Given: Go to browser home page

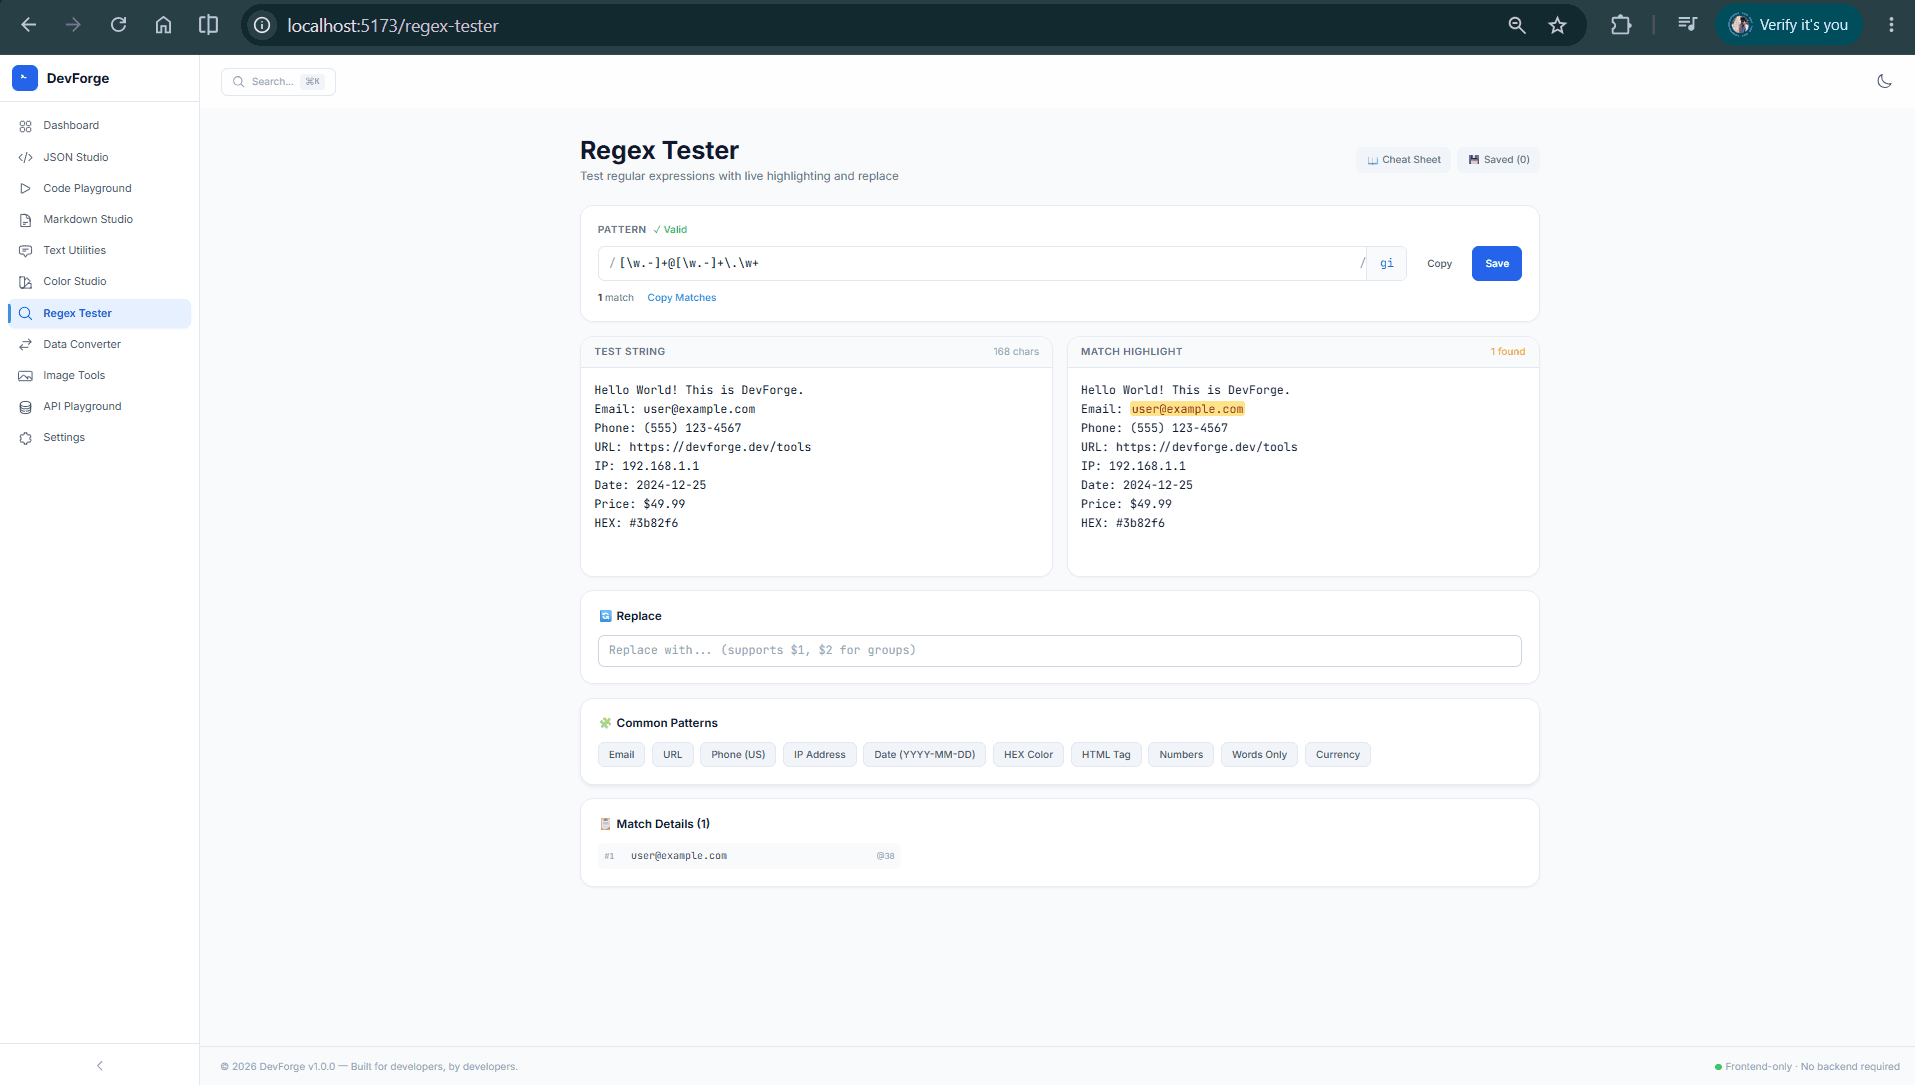Looking at the screenshot, I should 163,25.
